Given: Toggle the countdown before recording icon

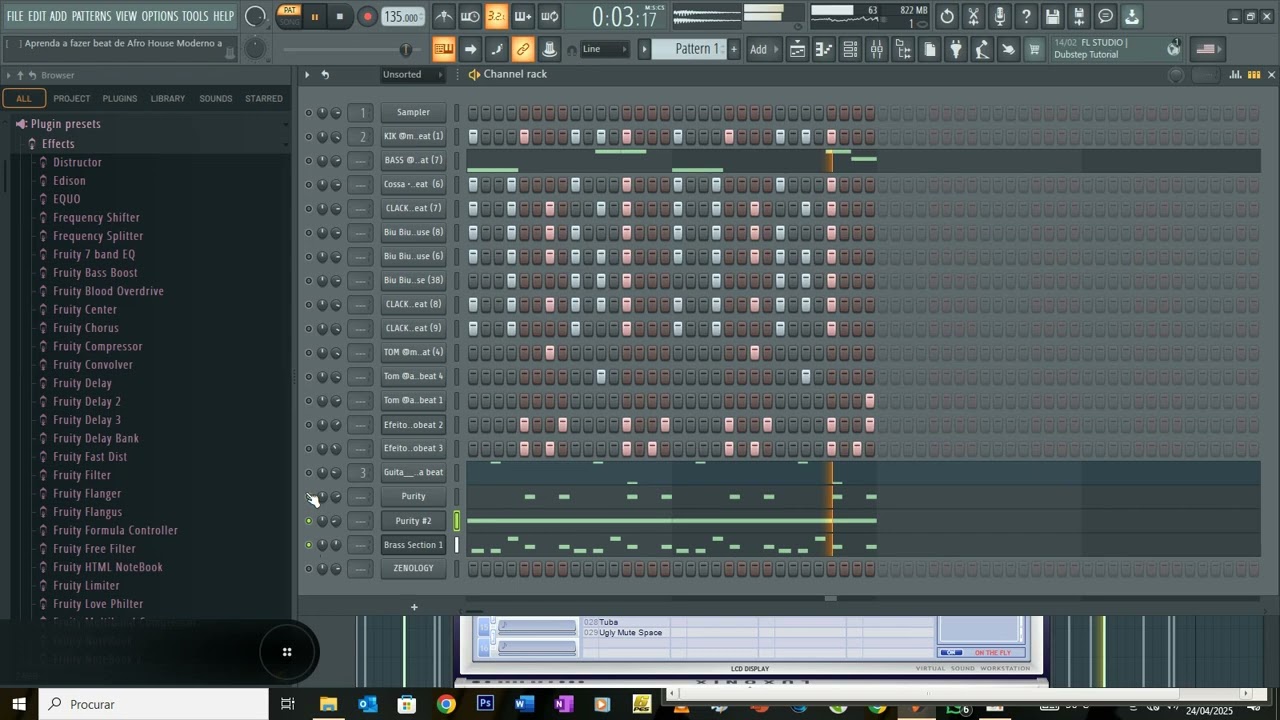Looking at the screenshot, I should 496,17.
